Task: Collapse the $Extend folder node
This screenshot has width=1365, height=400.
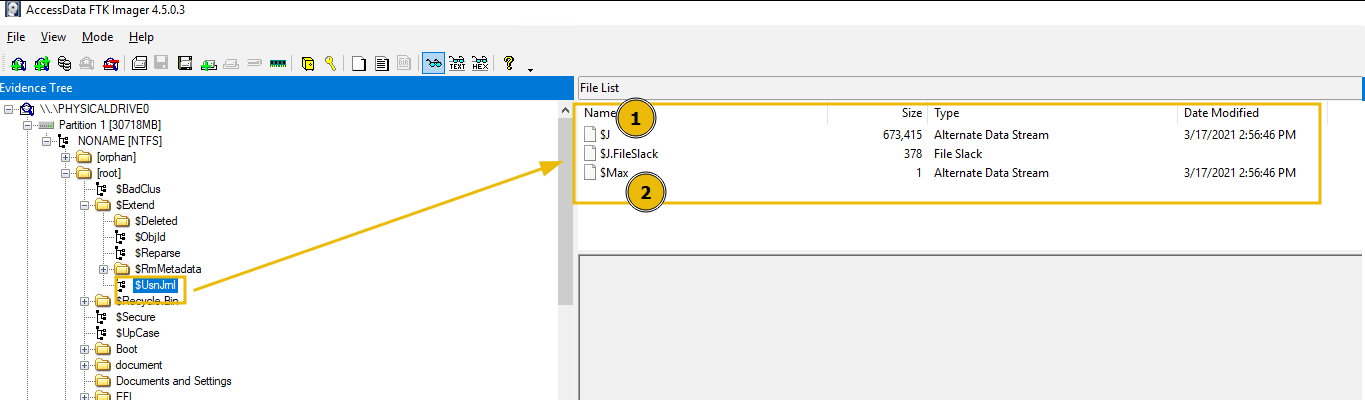Action: (84, 205)
